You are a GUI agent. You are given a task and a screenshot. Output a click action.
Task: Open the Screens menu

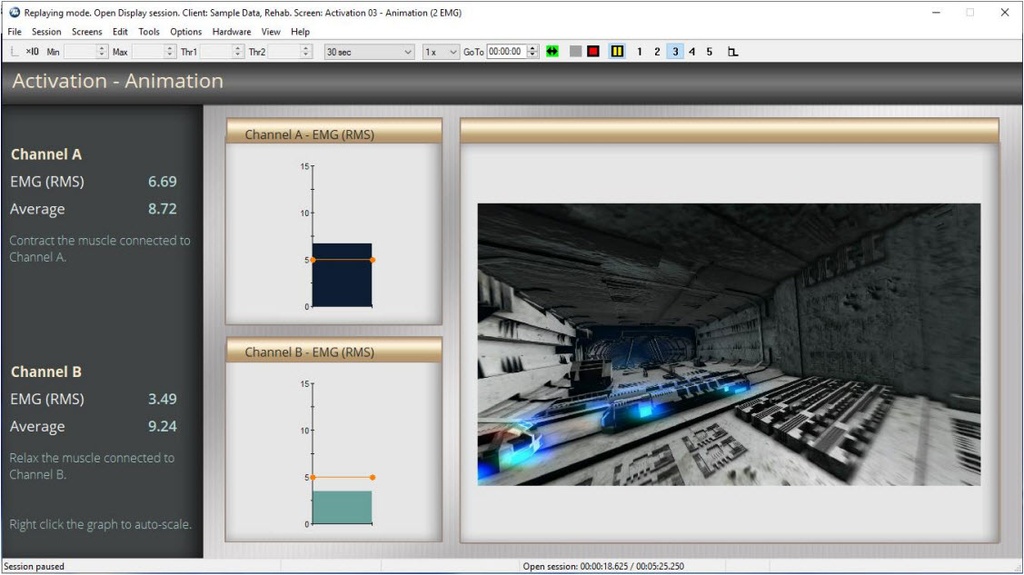click(87, 31)
